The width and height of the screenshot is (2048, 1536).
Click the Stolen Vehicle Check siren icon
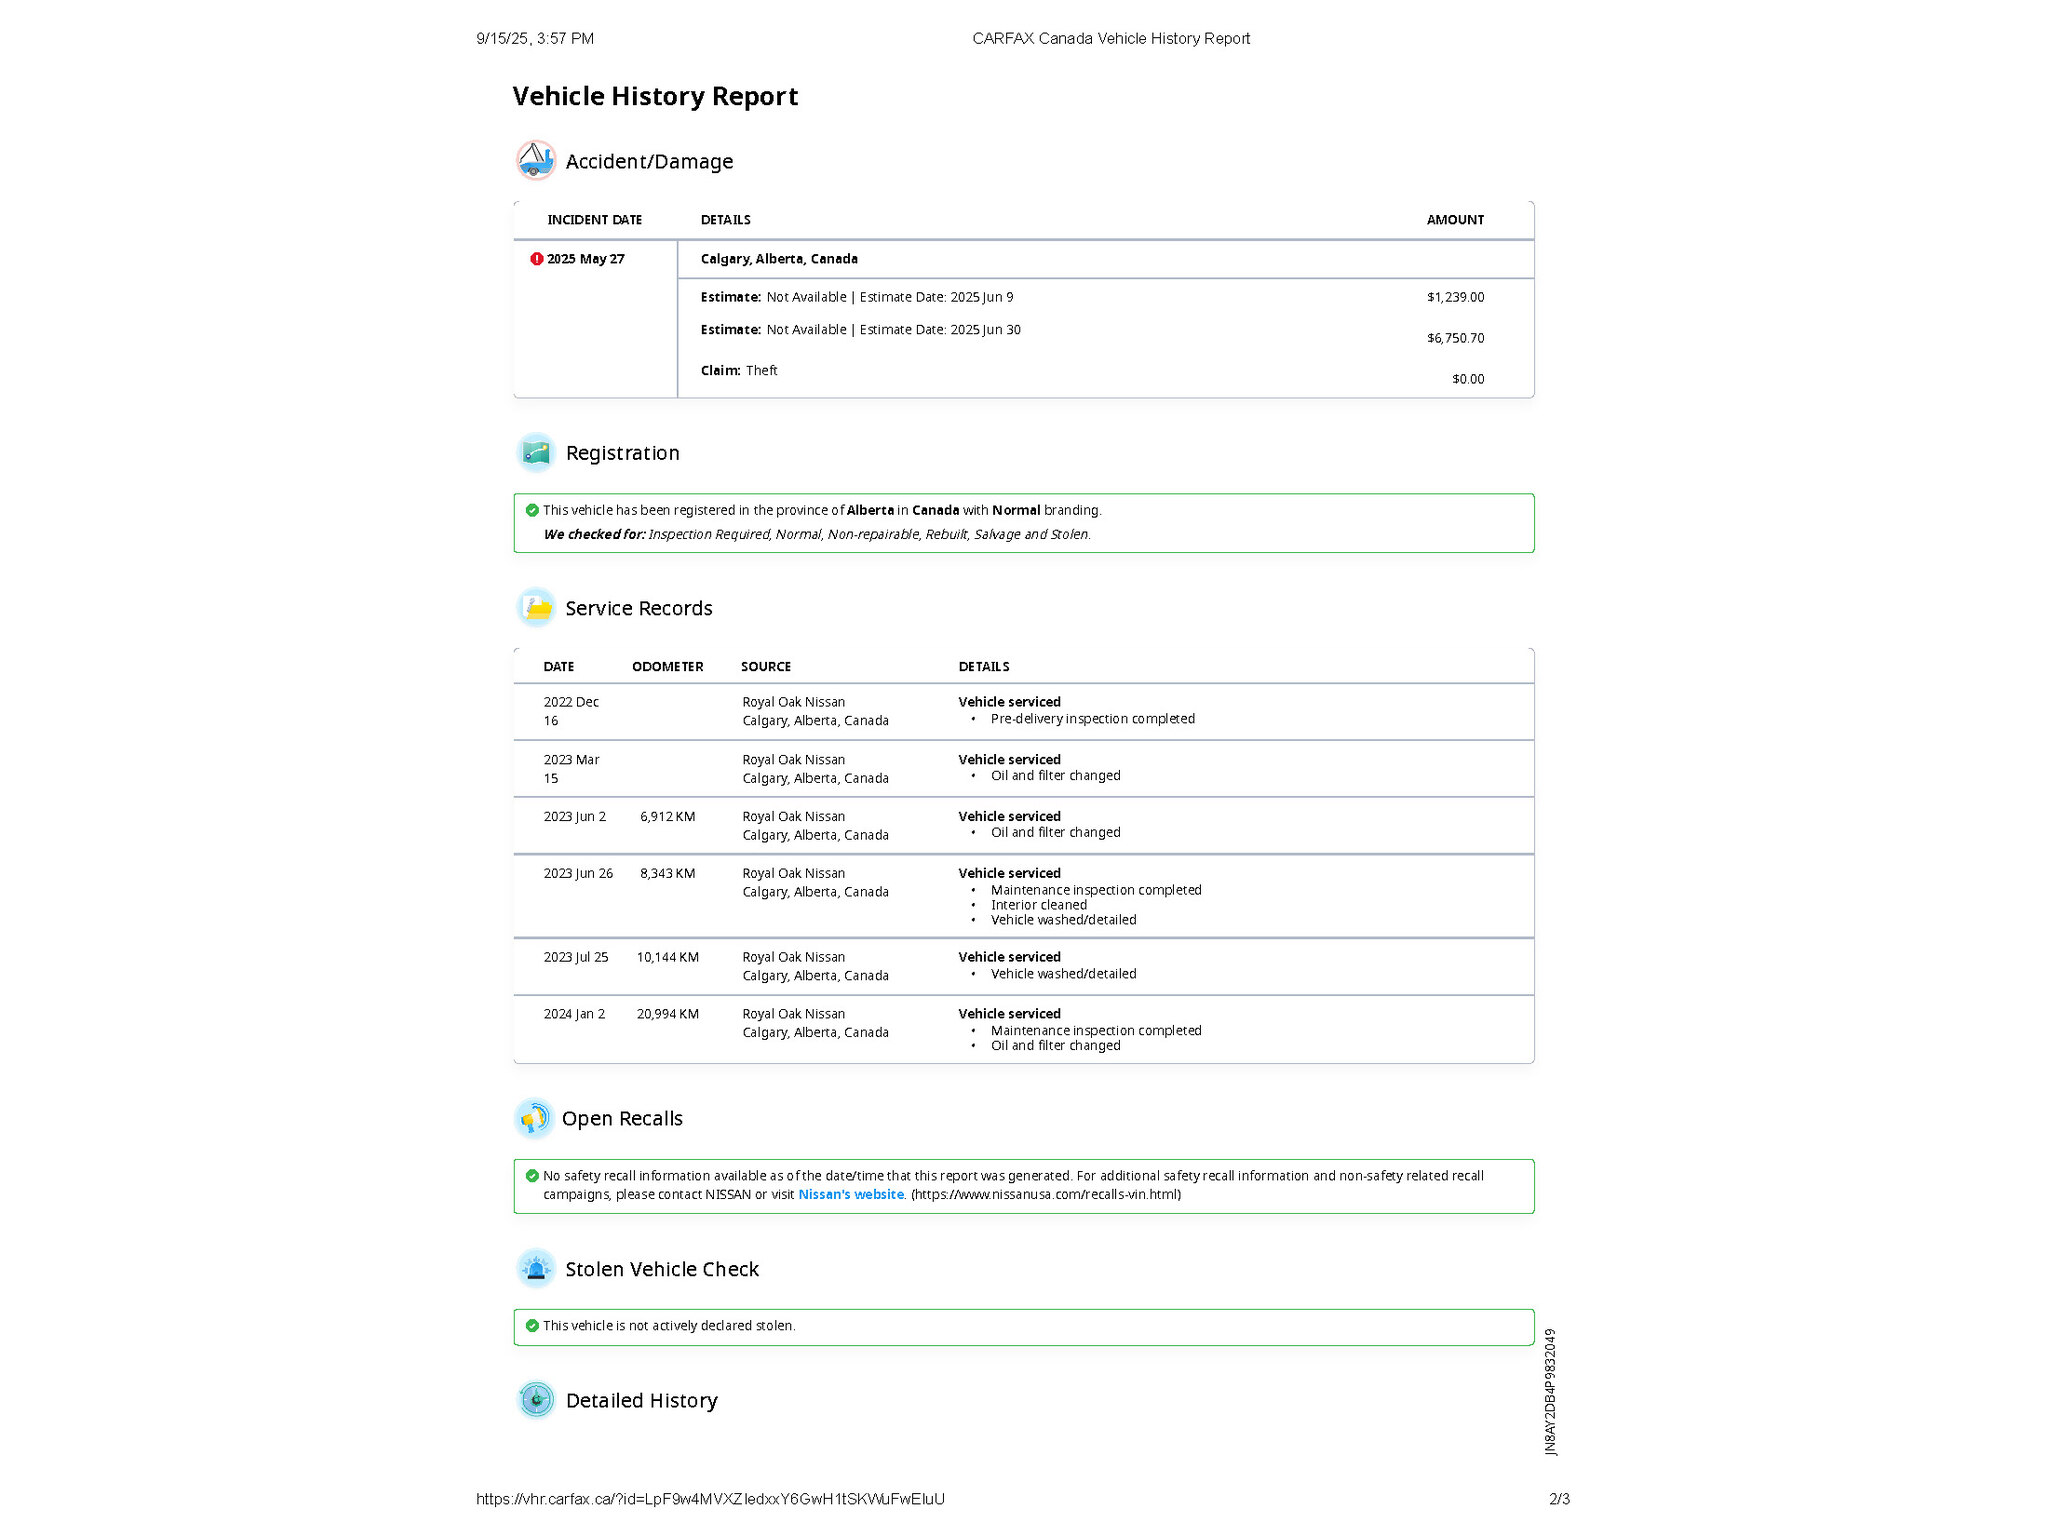click(536, 1269)
